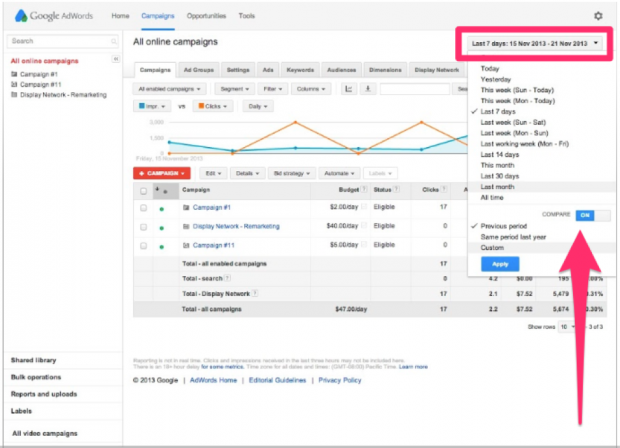Image resolution: width=620 pixels, height=448 pixels.
Task: Open the Editorial Guidelines footer link
Action: 277,380
